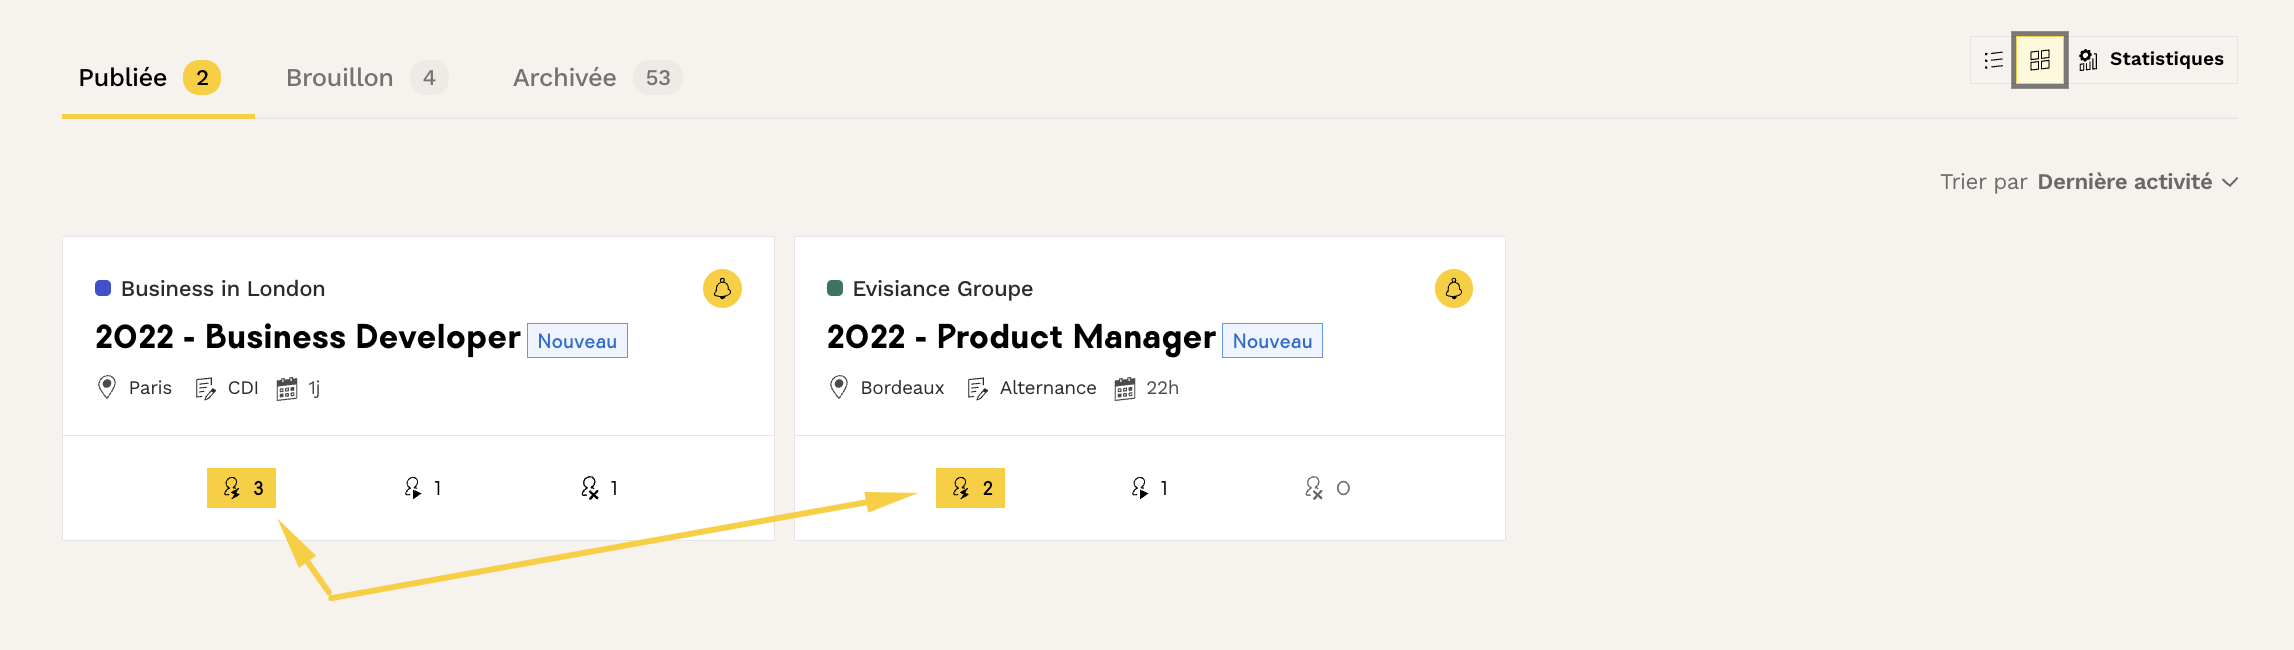Show 3 new candidates for Business Developer
The image size is (2294, 650).
[x=242, y=488]
